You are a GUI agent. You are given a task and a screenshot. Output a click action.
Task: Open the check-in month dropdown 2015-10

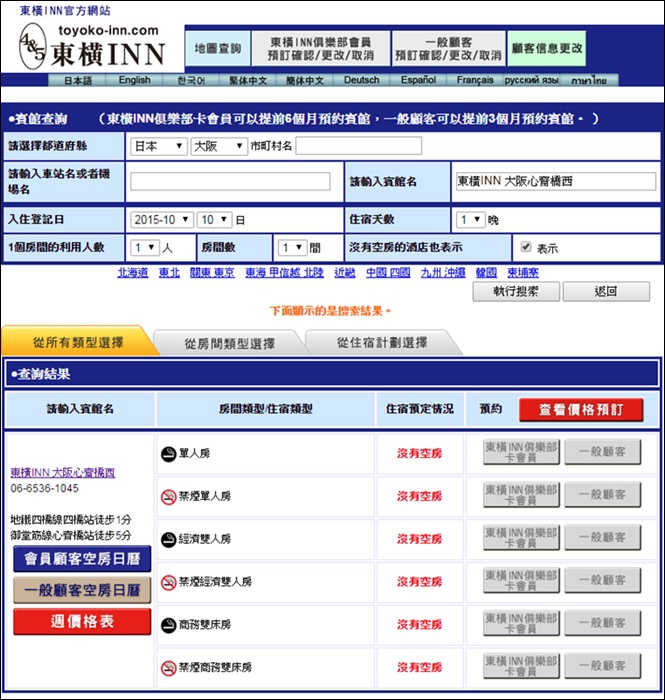coord(162,220)
